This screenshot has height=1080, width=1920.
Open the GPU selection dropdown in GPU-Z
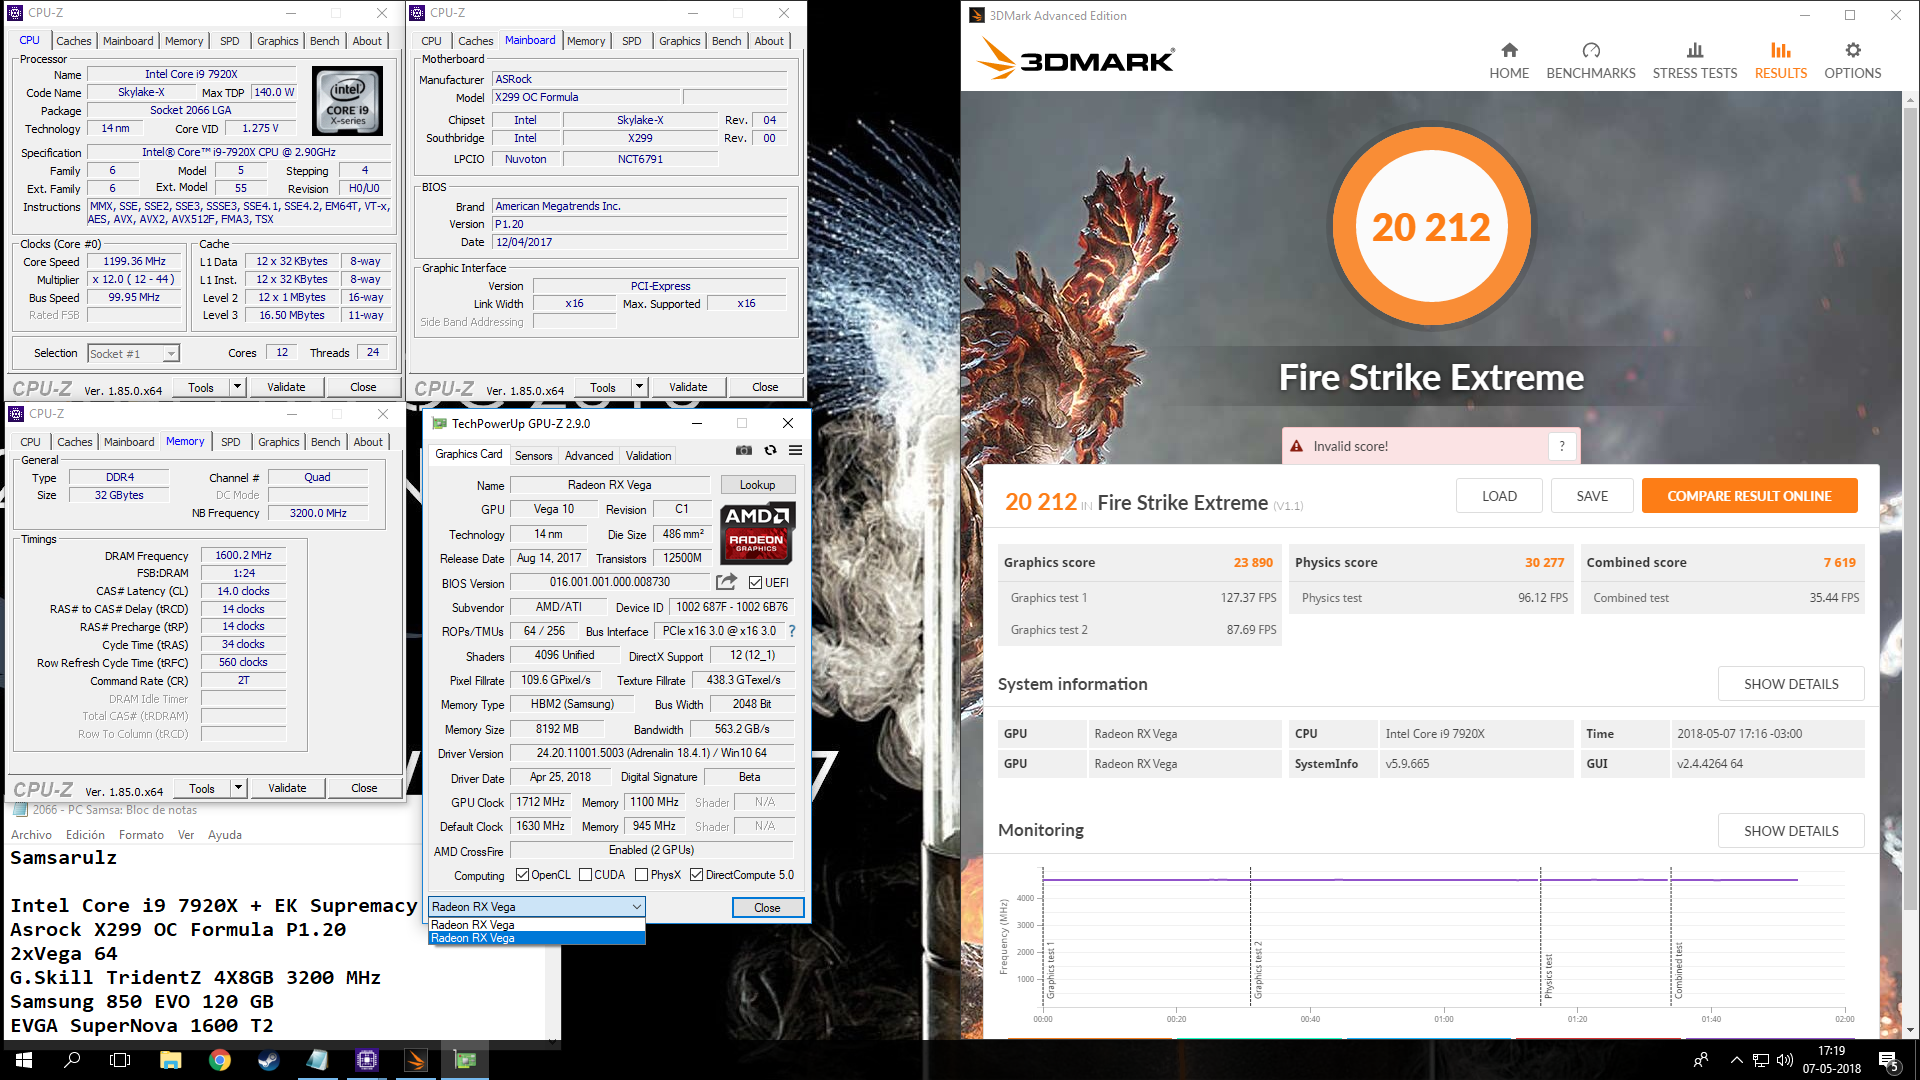(x=536, y=907)
